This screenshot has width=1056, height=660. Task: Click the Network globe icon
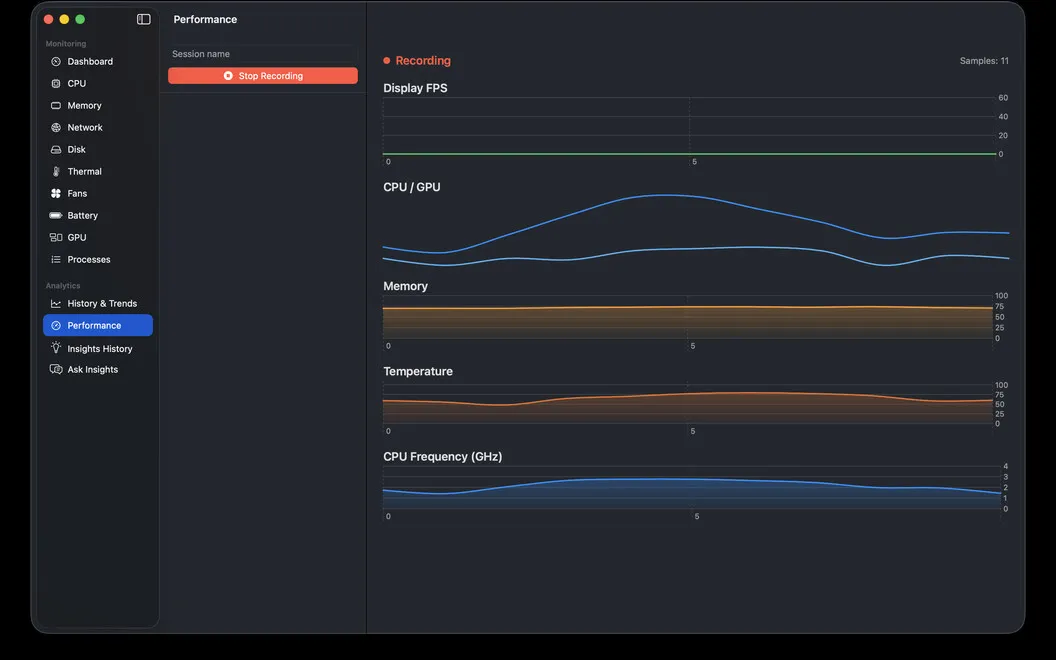click(56, 127)
